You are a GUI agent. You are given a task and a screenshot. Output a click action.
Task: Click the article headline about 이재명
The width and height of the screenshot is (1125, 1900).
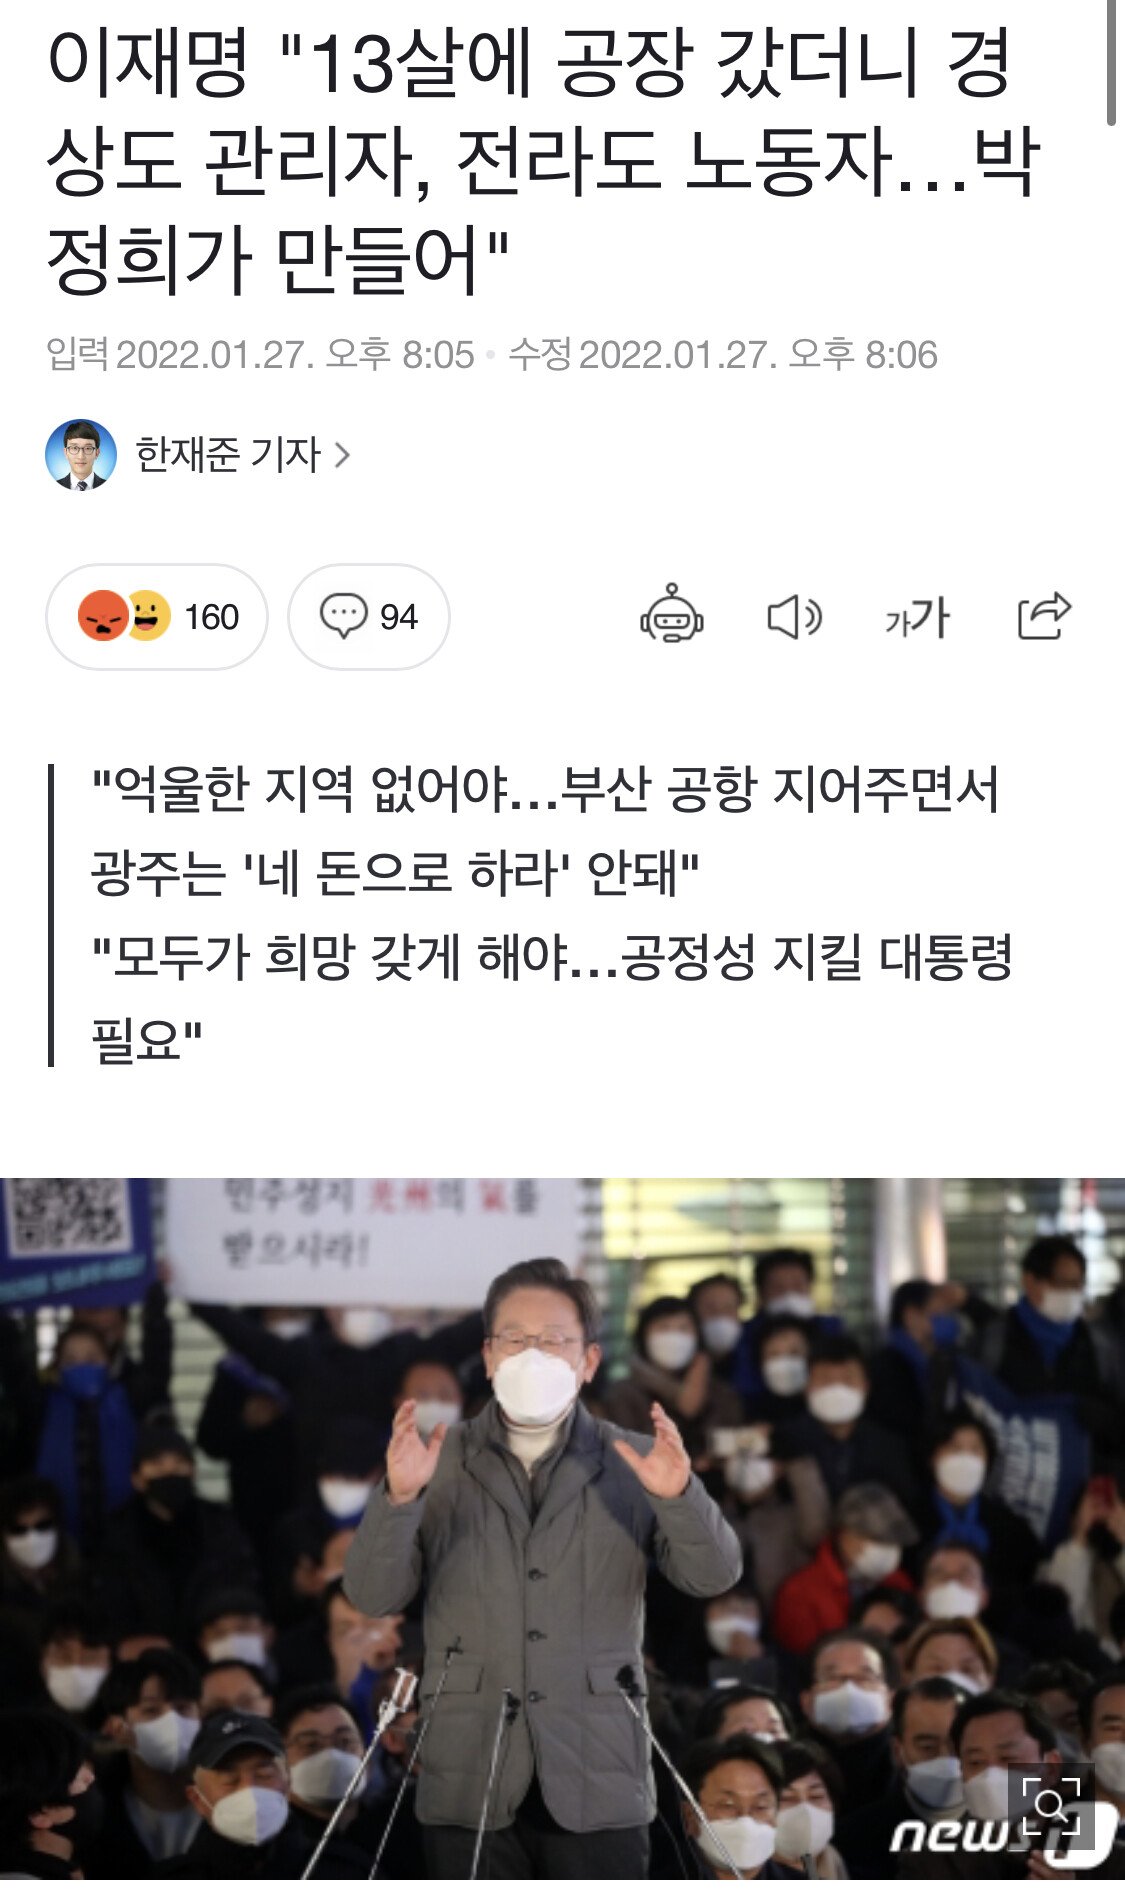[x=543, y=160]
